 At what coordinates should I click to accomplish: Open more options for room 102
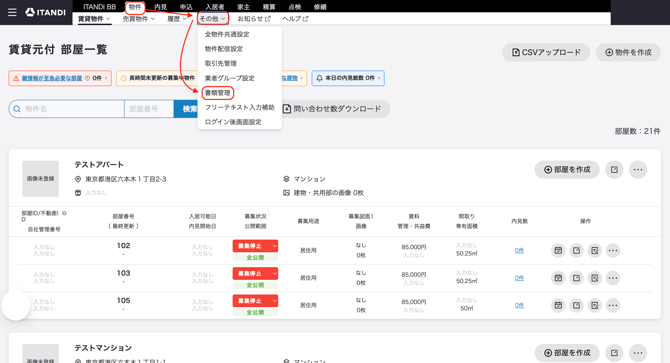613,250
